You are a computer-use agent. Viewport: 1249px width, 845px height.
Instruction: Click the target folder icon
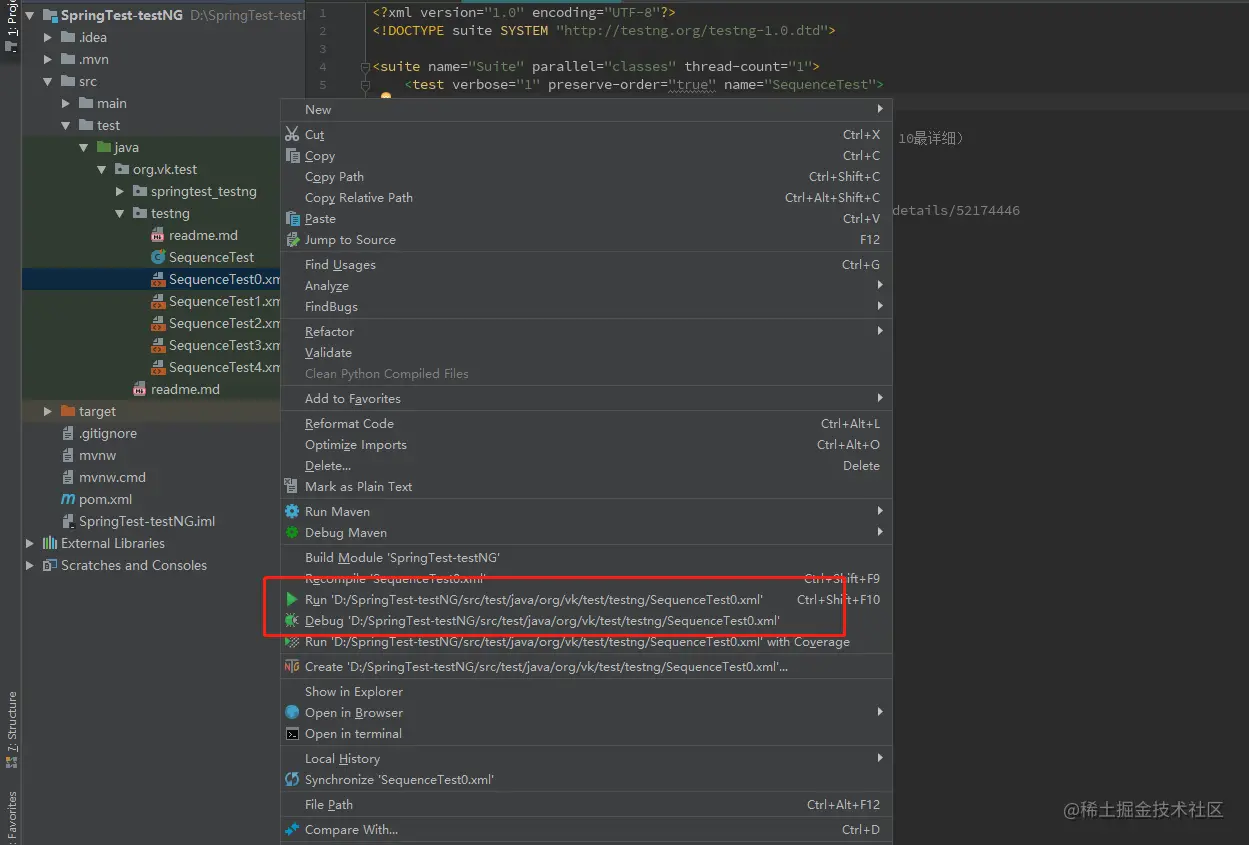coord(68,411)
